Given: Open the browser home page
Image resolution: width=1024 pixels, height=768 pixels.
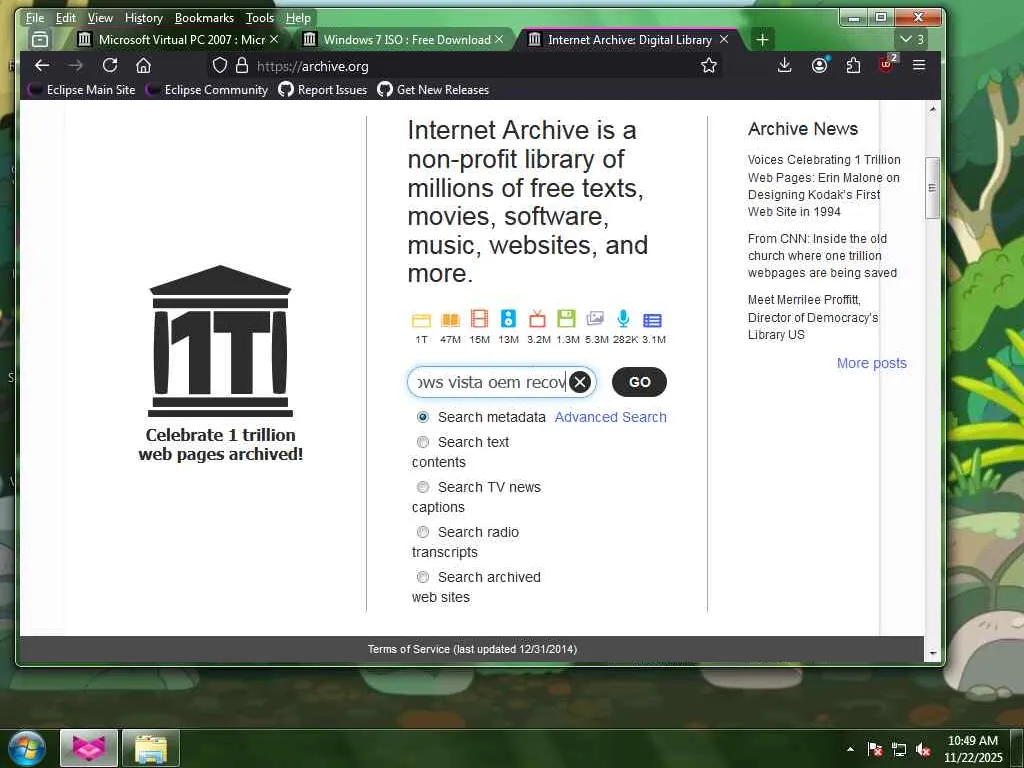Looking at the screenshot, I should click(144, 65).
